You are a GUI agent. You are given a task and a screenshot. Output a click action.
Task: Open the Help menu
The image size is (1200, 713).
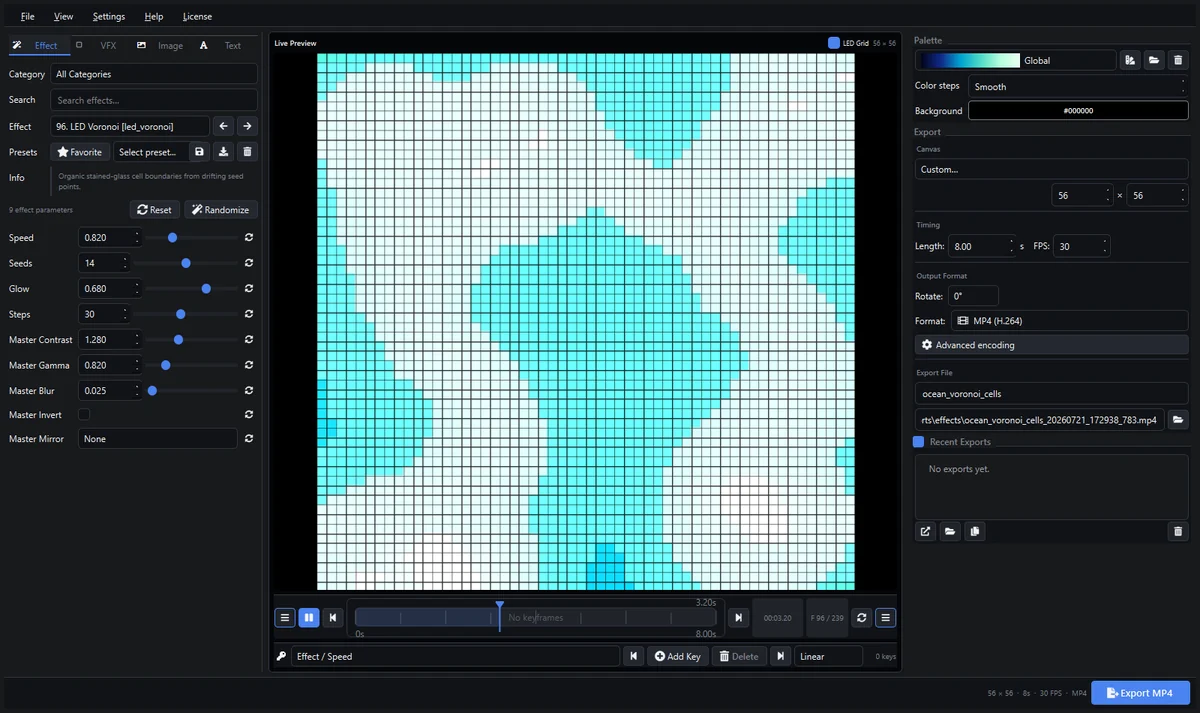pyautogui.click(x=153, y=16)
